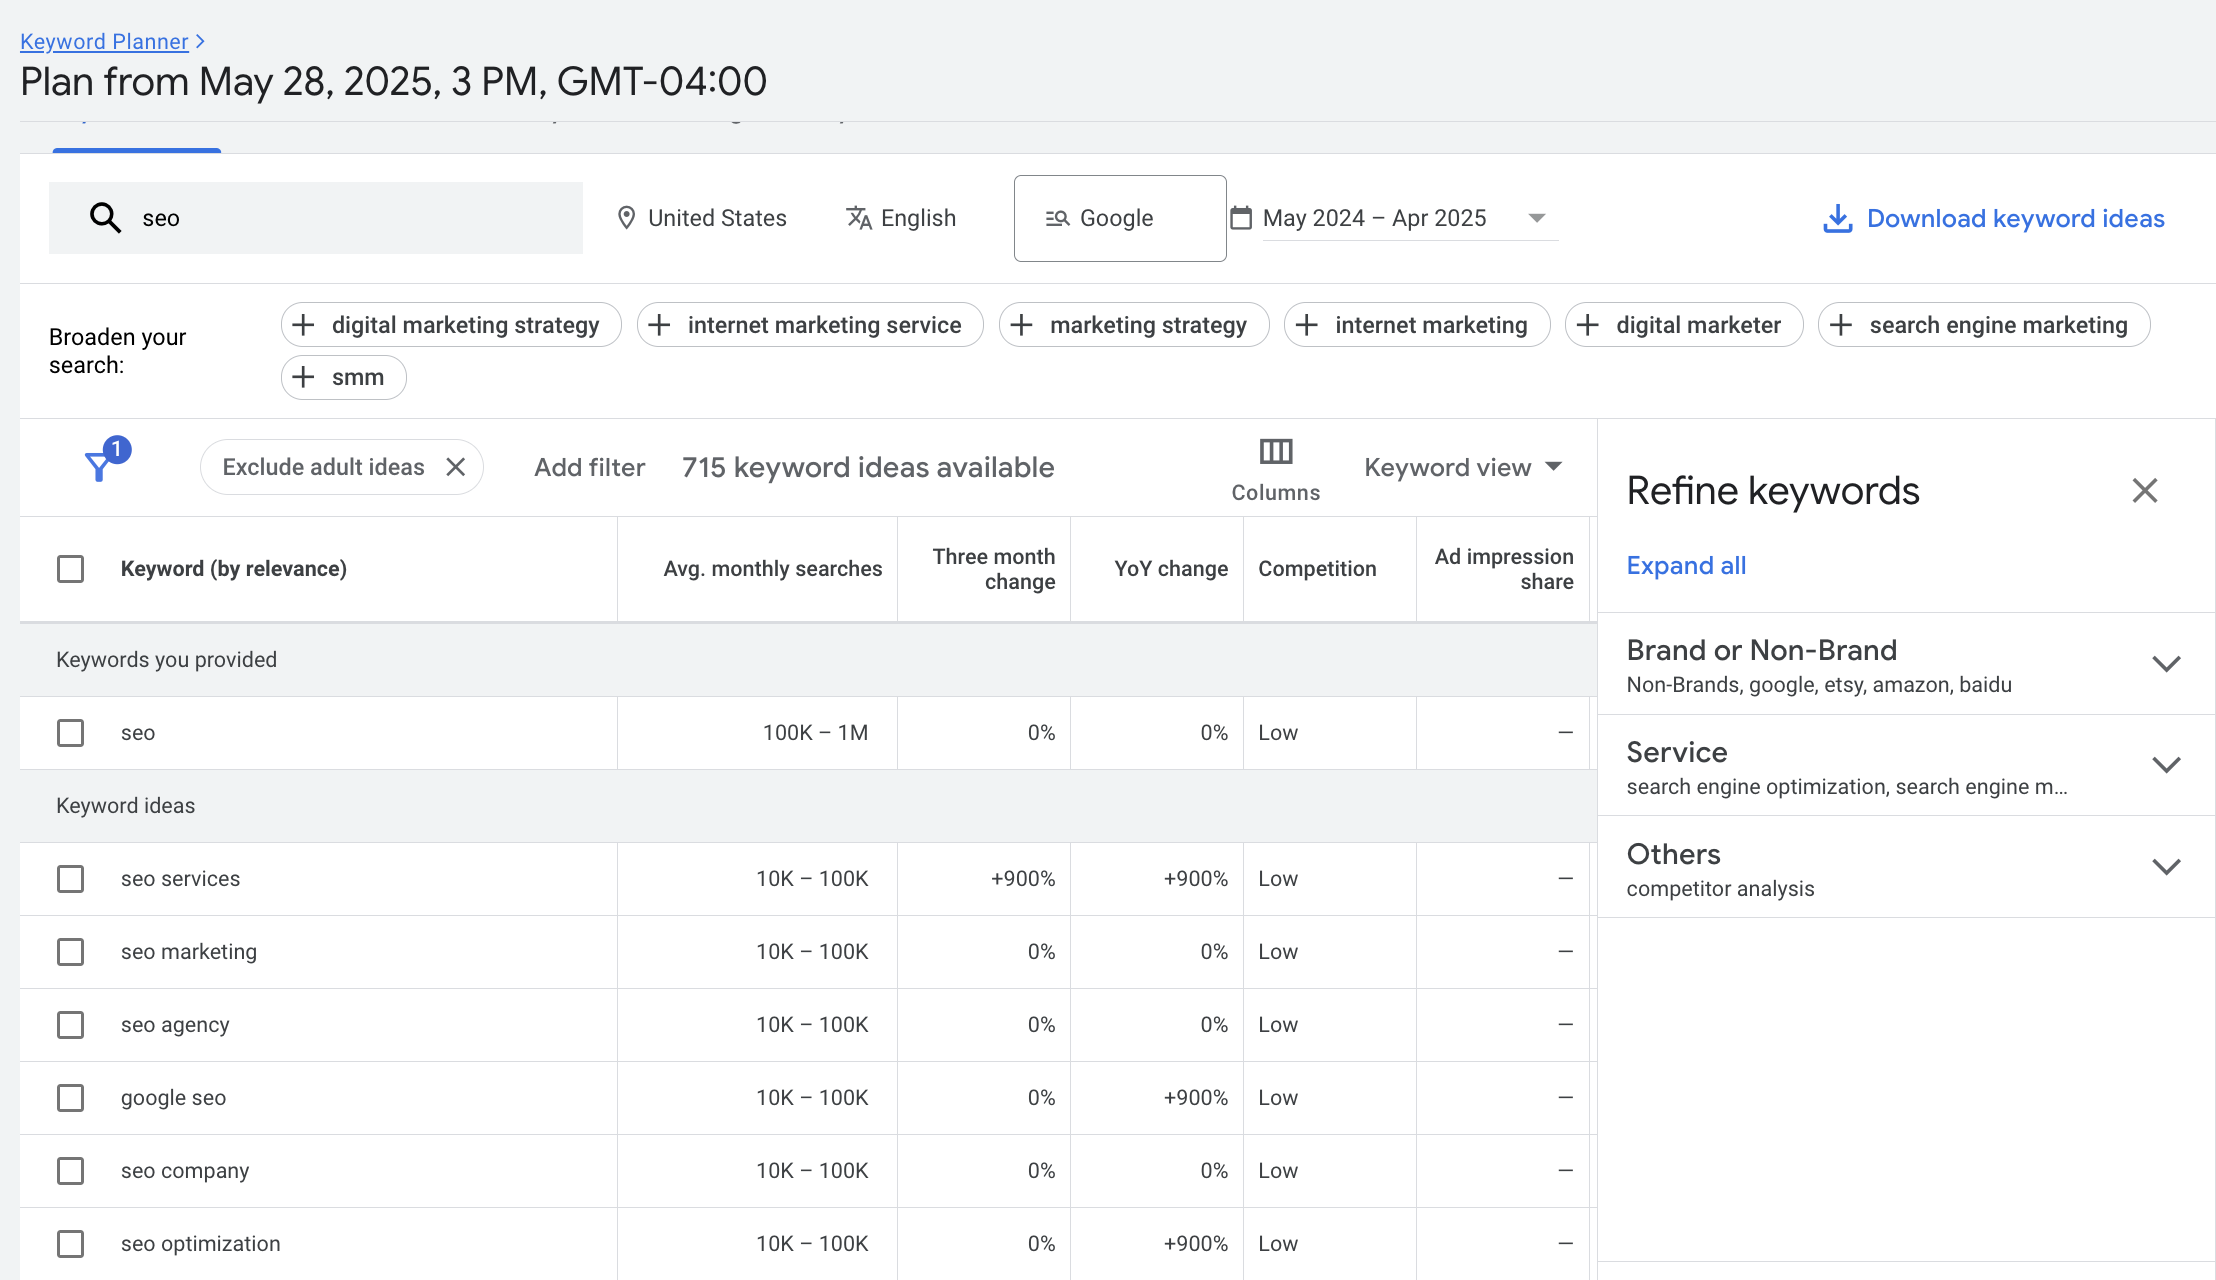Add internet marketing service suggestion
Viewport: 2216px width, 1280px height.
(810, 325)
